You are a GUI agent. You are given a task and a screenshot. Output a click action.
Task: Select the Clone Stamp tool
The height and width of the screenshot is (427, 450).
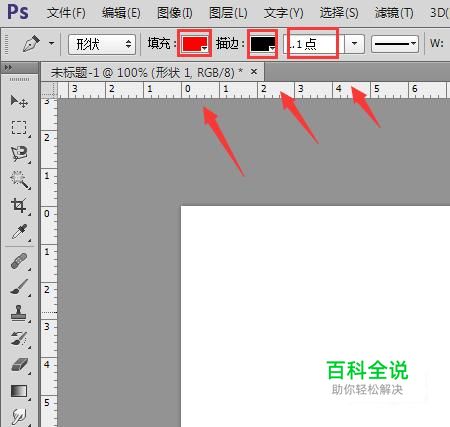point(19,313)
